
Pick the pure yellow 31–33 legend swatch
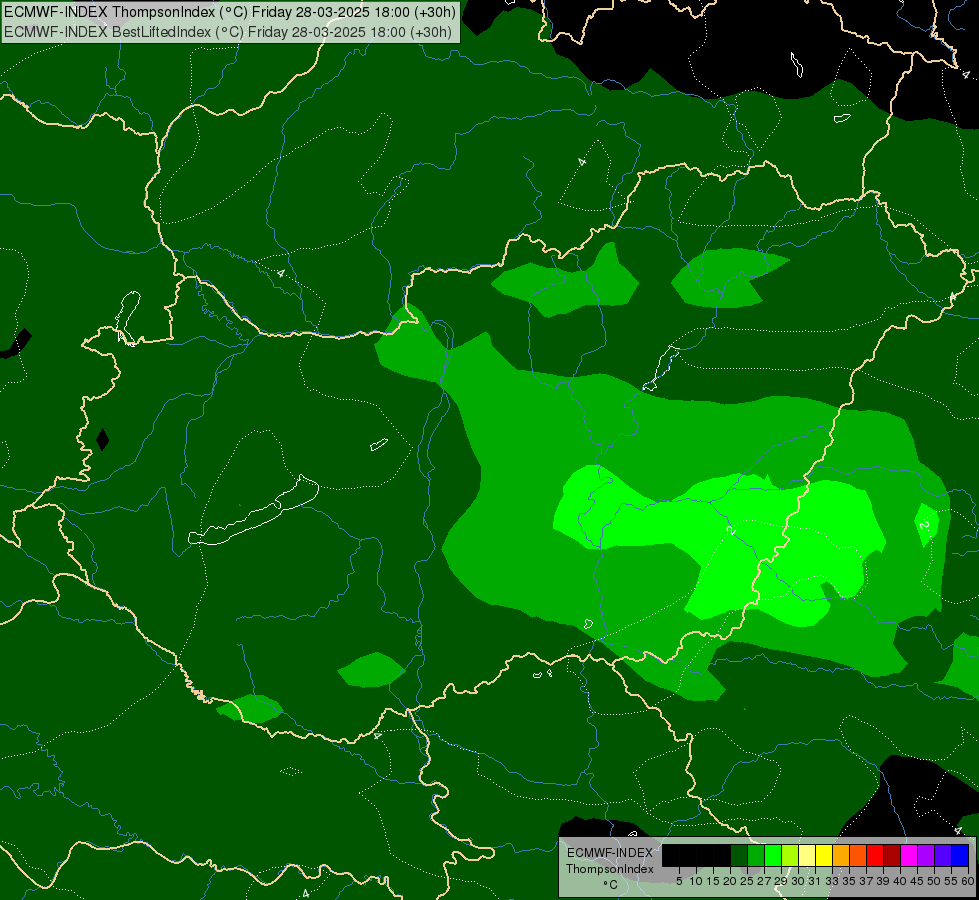point(824,855)
